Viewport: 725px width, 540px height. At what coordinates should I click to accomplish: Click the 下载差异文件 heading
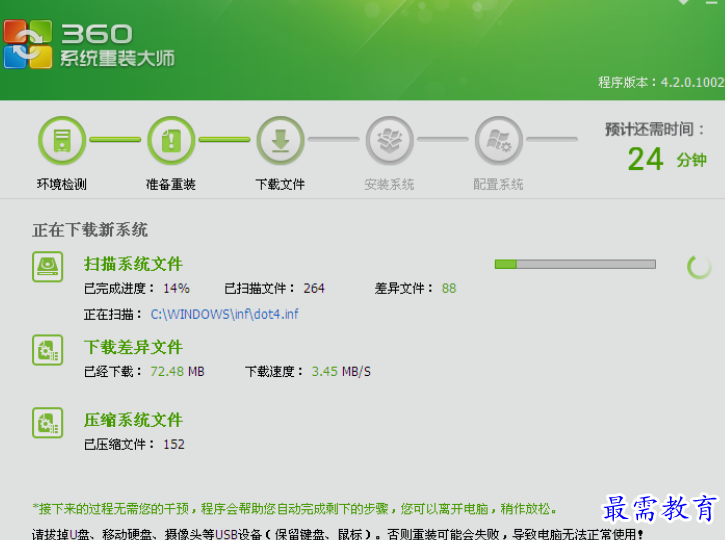click(133, 347)
